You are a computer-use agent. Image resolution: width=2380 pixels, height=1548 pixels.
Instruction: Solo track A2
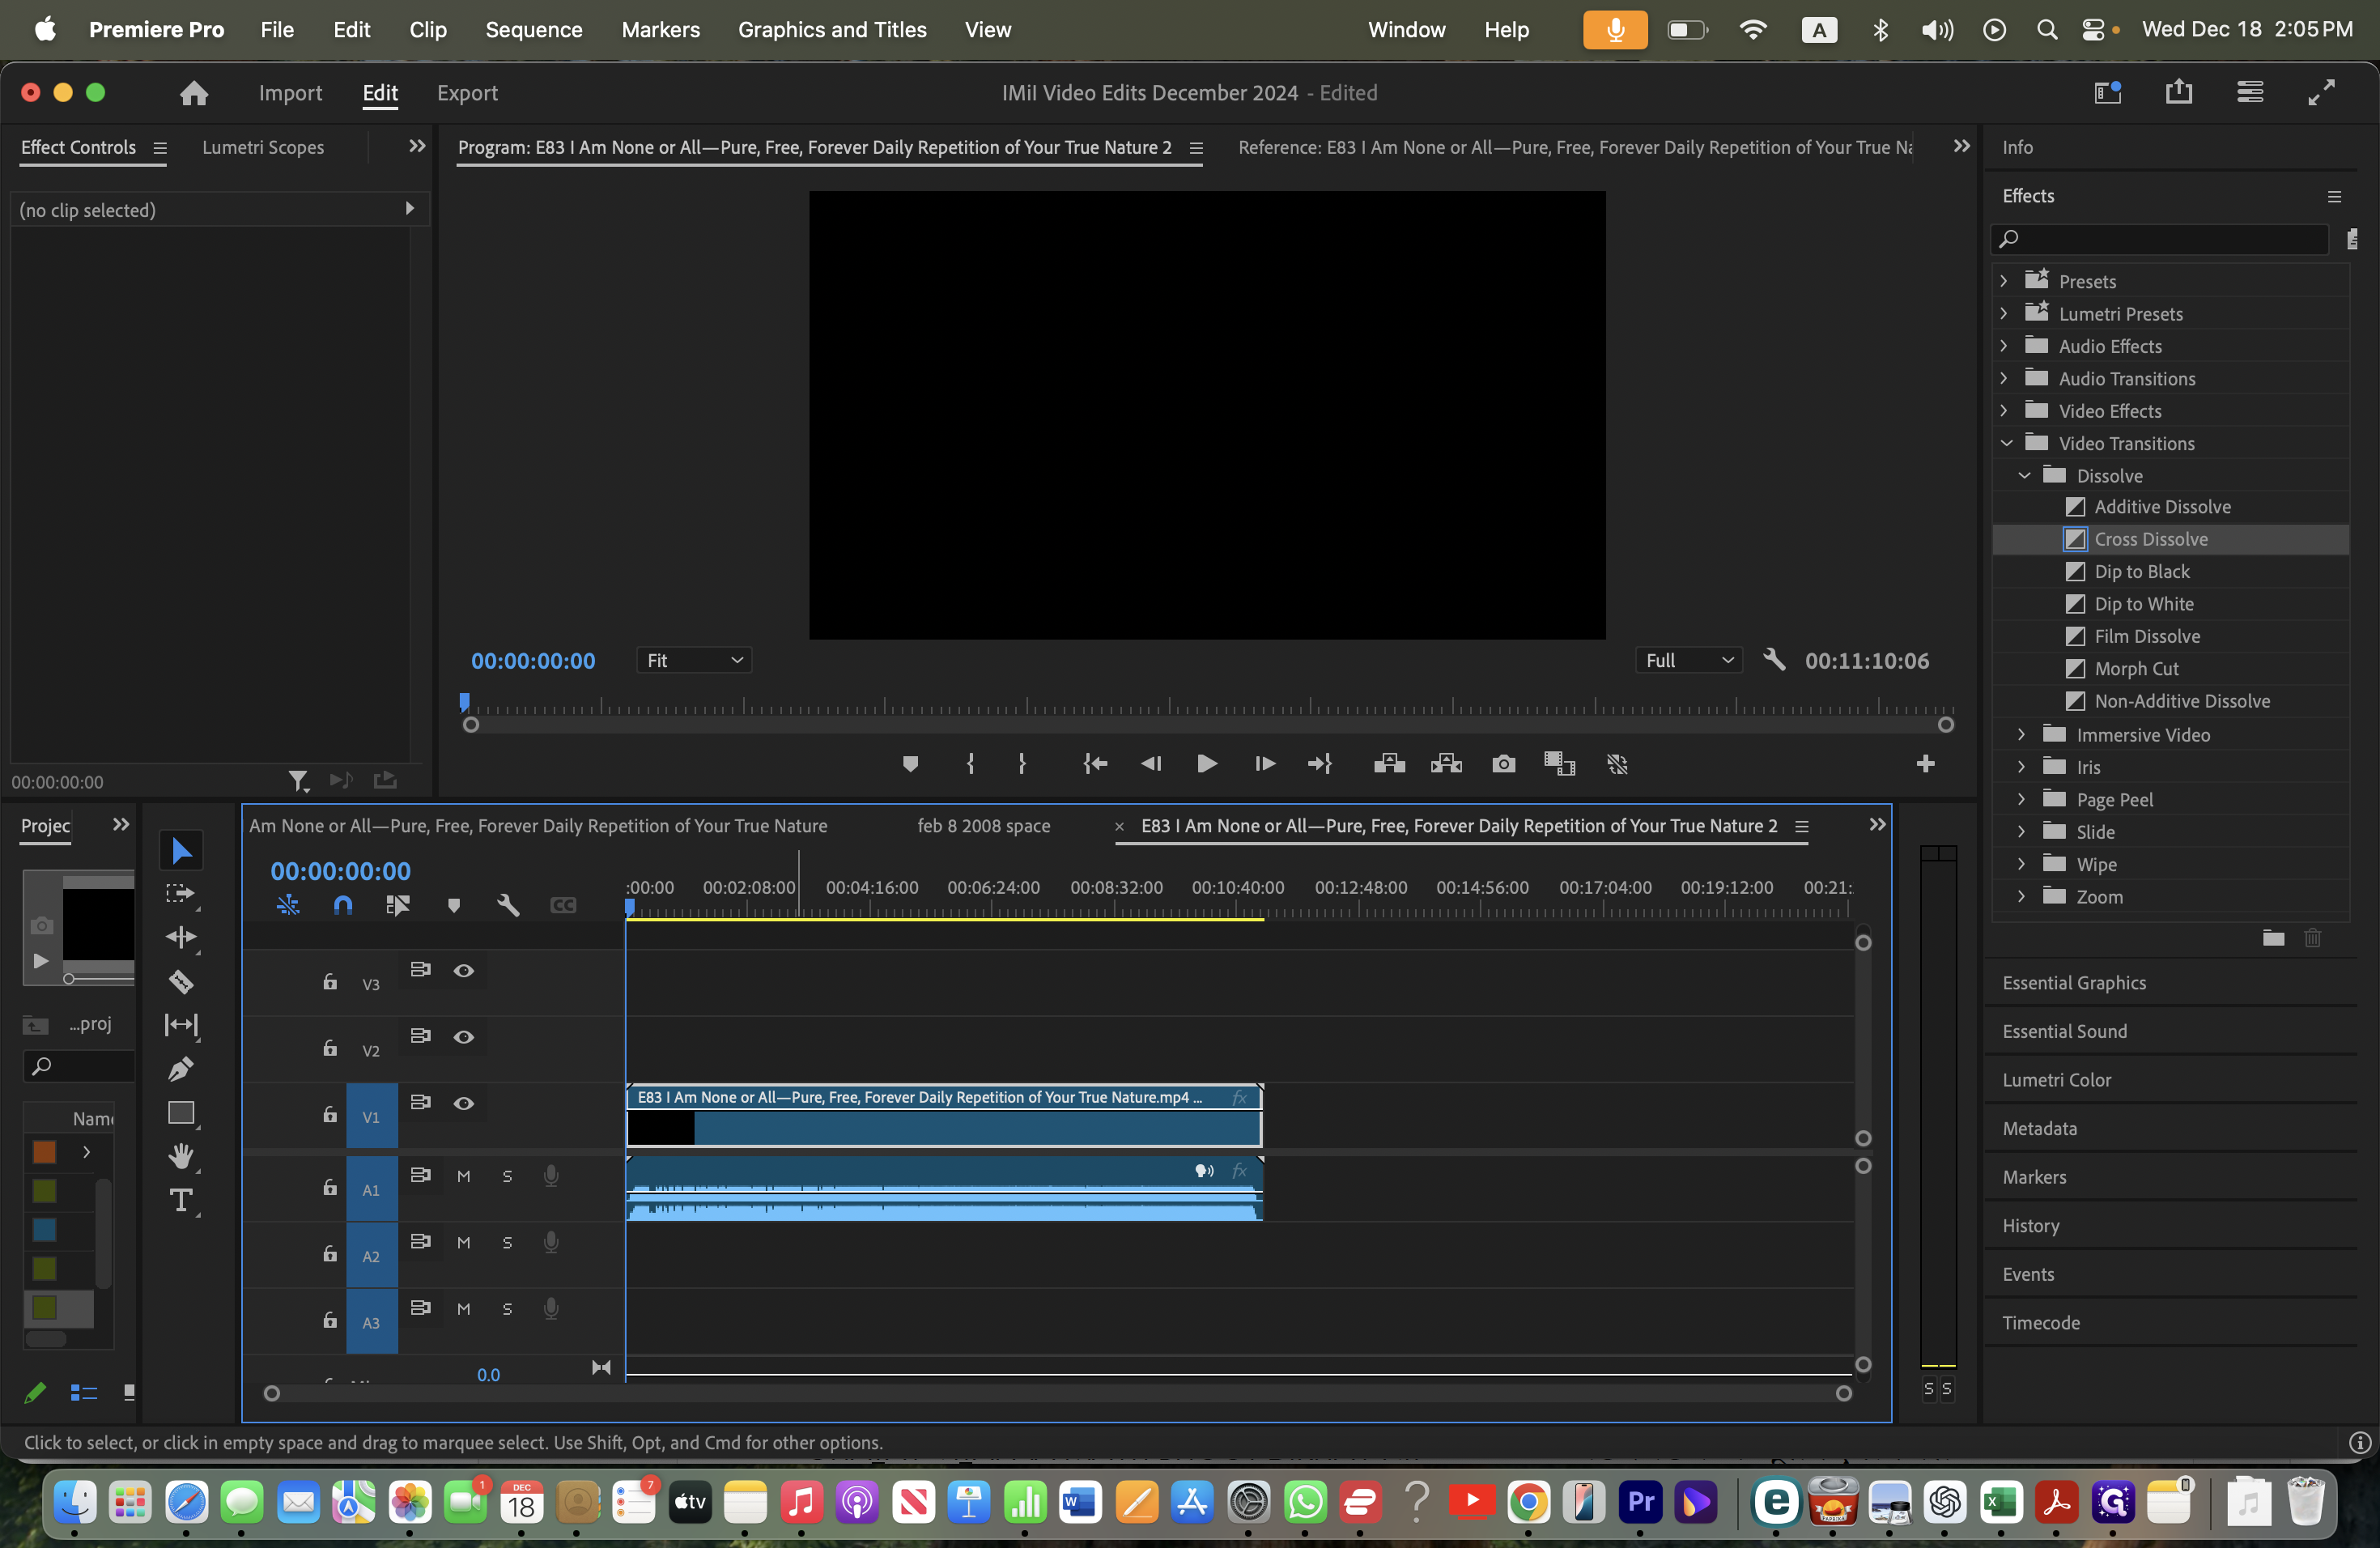click(507, 1242)
